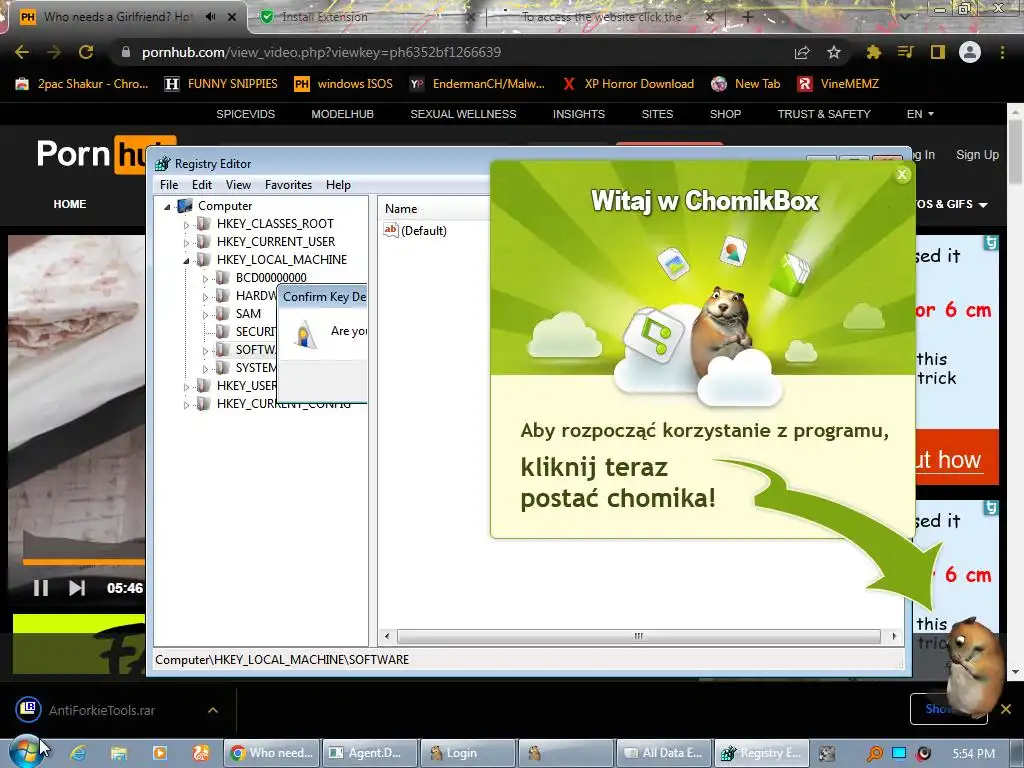Close the Chrome downloads bar
This screenshot has height=768, width=1024.
[1006, 709]
